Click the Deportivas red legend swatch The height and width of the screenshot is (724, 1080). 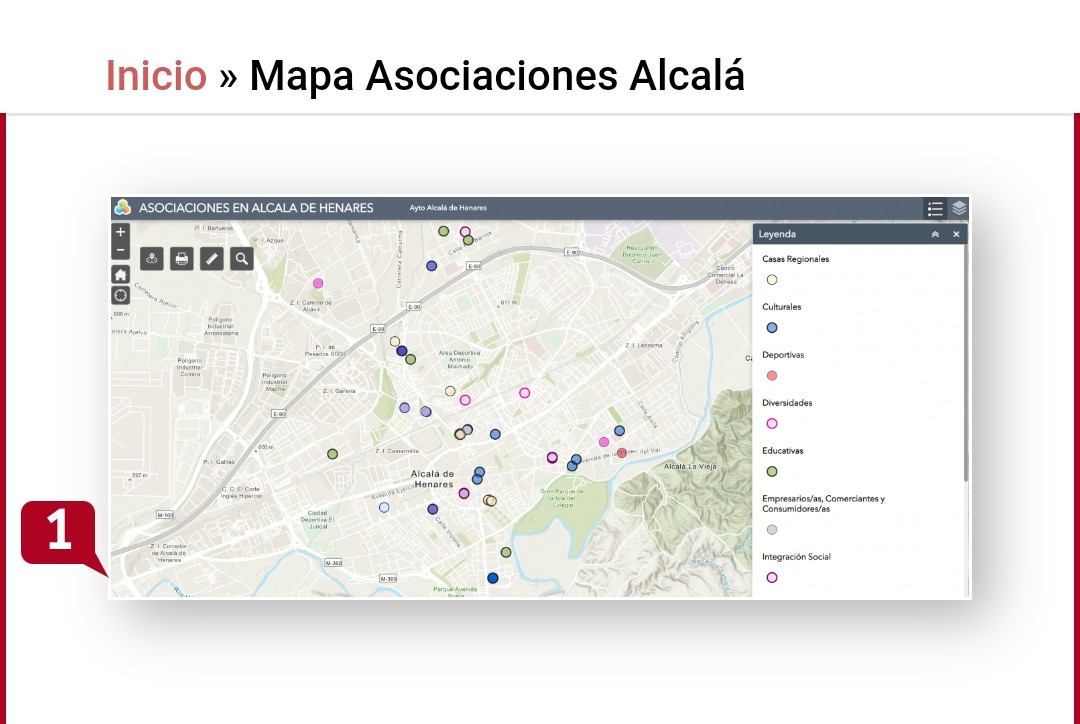coord(772,376)
